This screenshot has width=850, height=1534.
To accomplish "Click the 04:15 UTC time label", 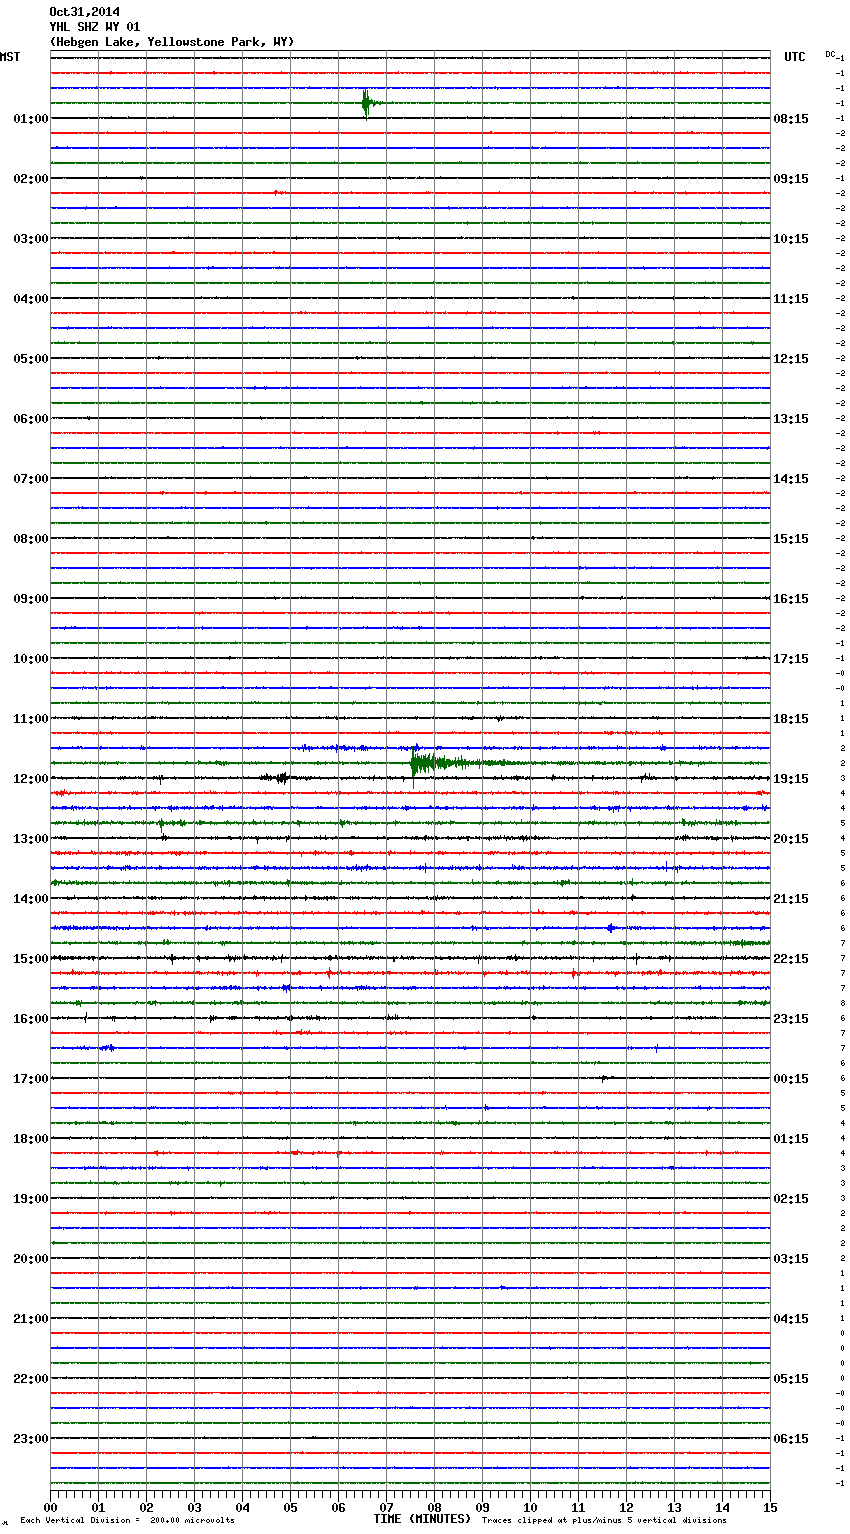I will (791, 1319).
